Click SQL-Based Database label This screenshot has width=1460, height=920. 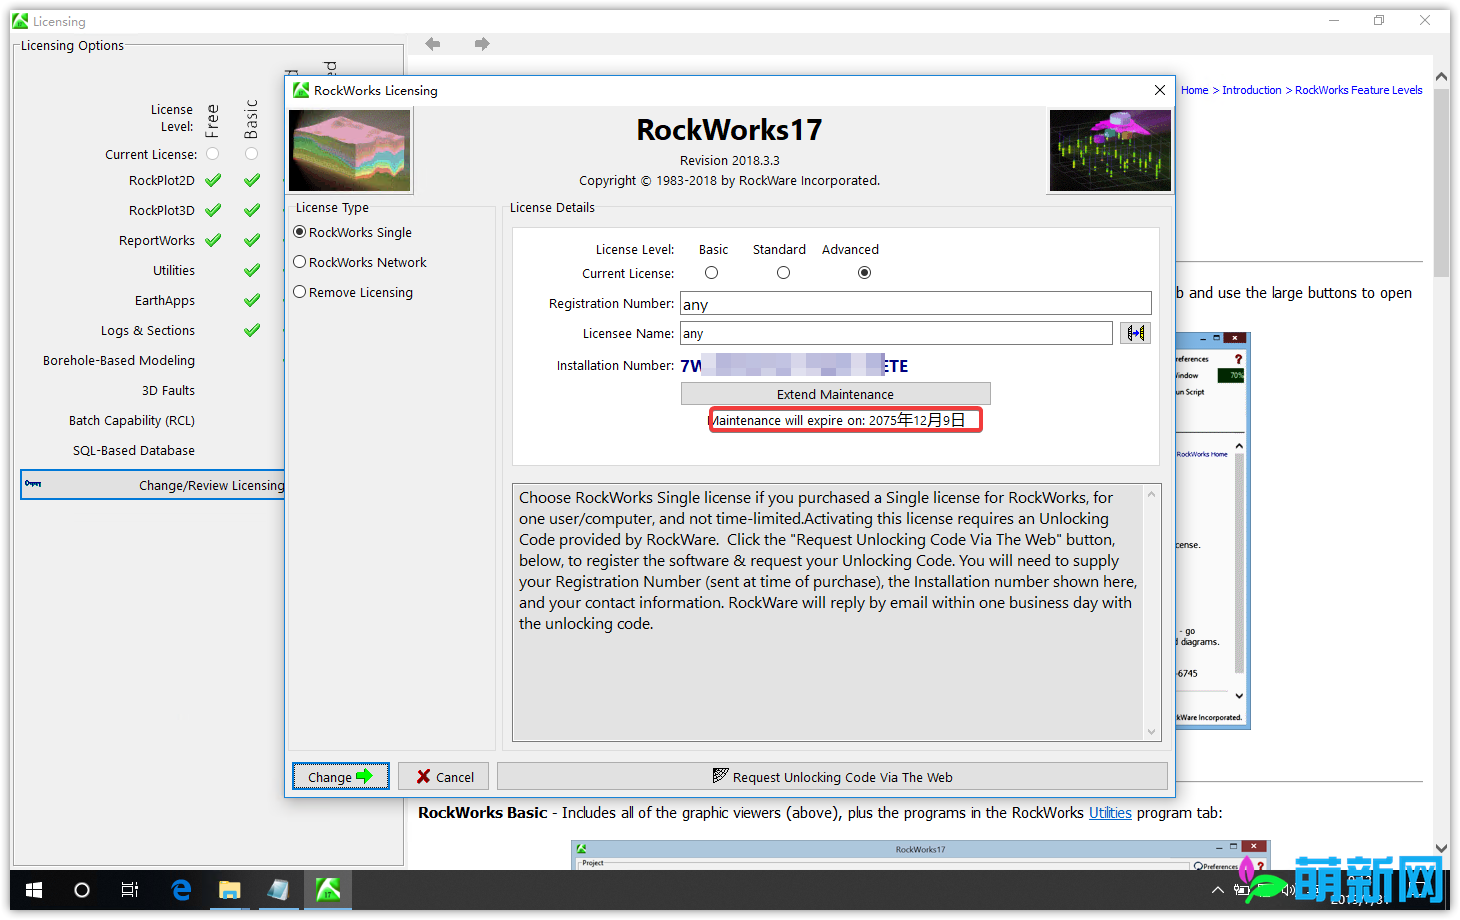click(x=134, y=451)
